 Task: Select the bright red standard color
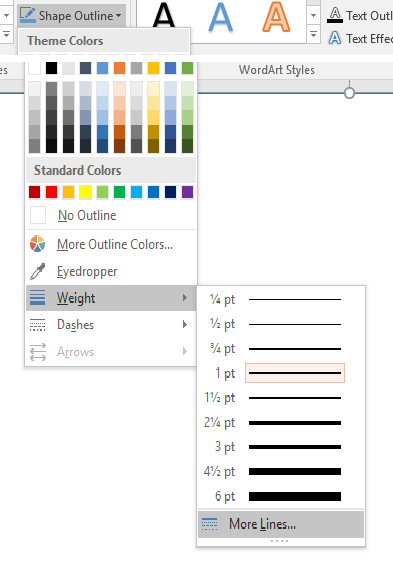(x=51, y=192)
